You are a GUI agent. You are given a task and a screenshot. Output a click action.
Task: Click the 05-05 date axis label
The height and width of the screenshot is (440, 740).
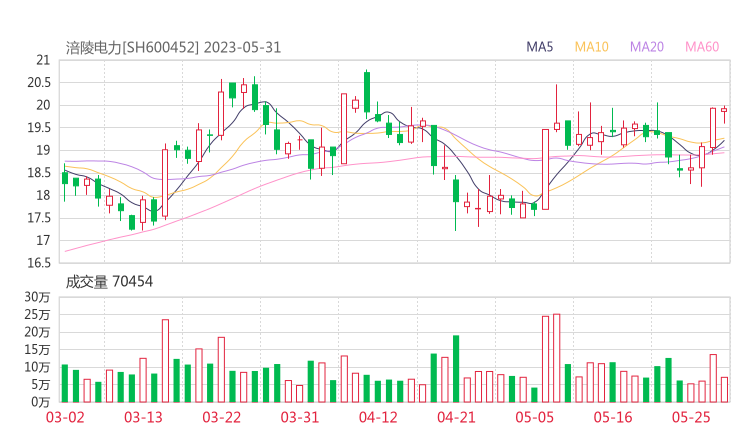pyautogui.click(x=534, y=417)
